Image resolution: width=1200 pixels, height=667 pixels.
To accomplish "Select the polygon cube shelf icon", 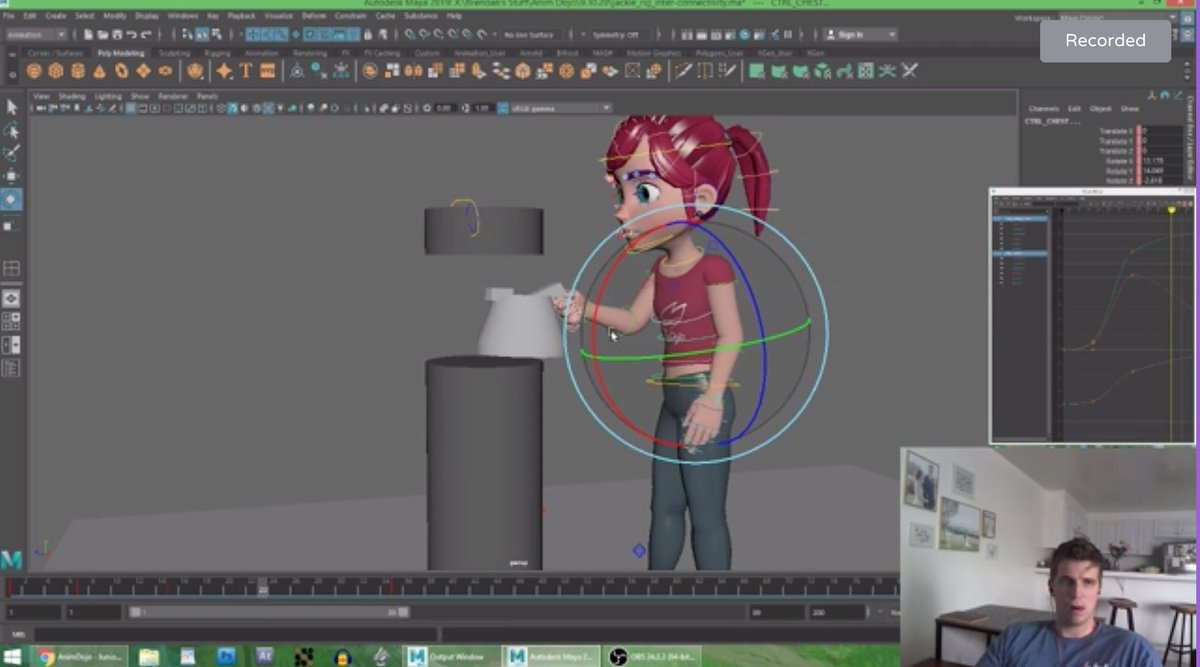I will tap(56, 71).
